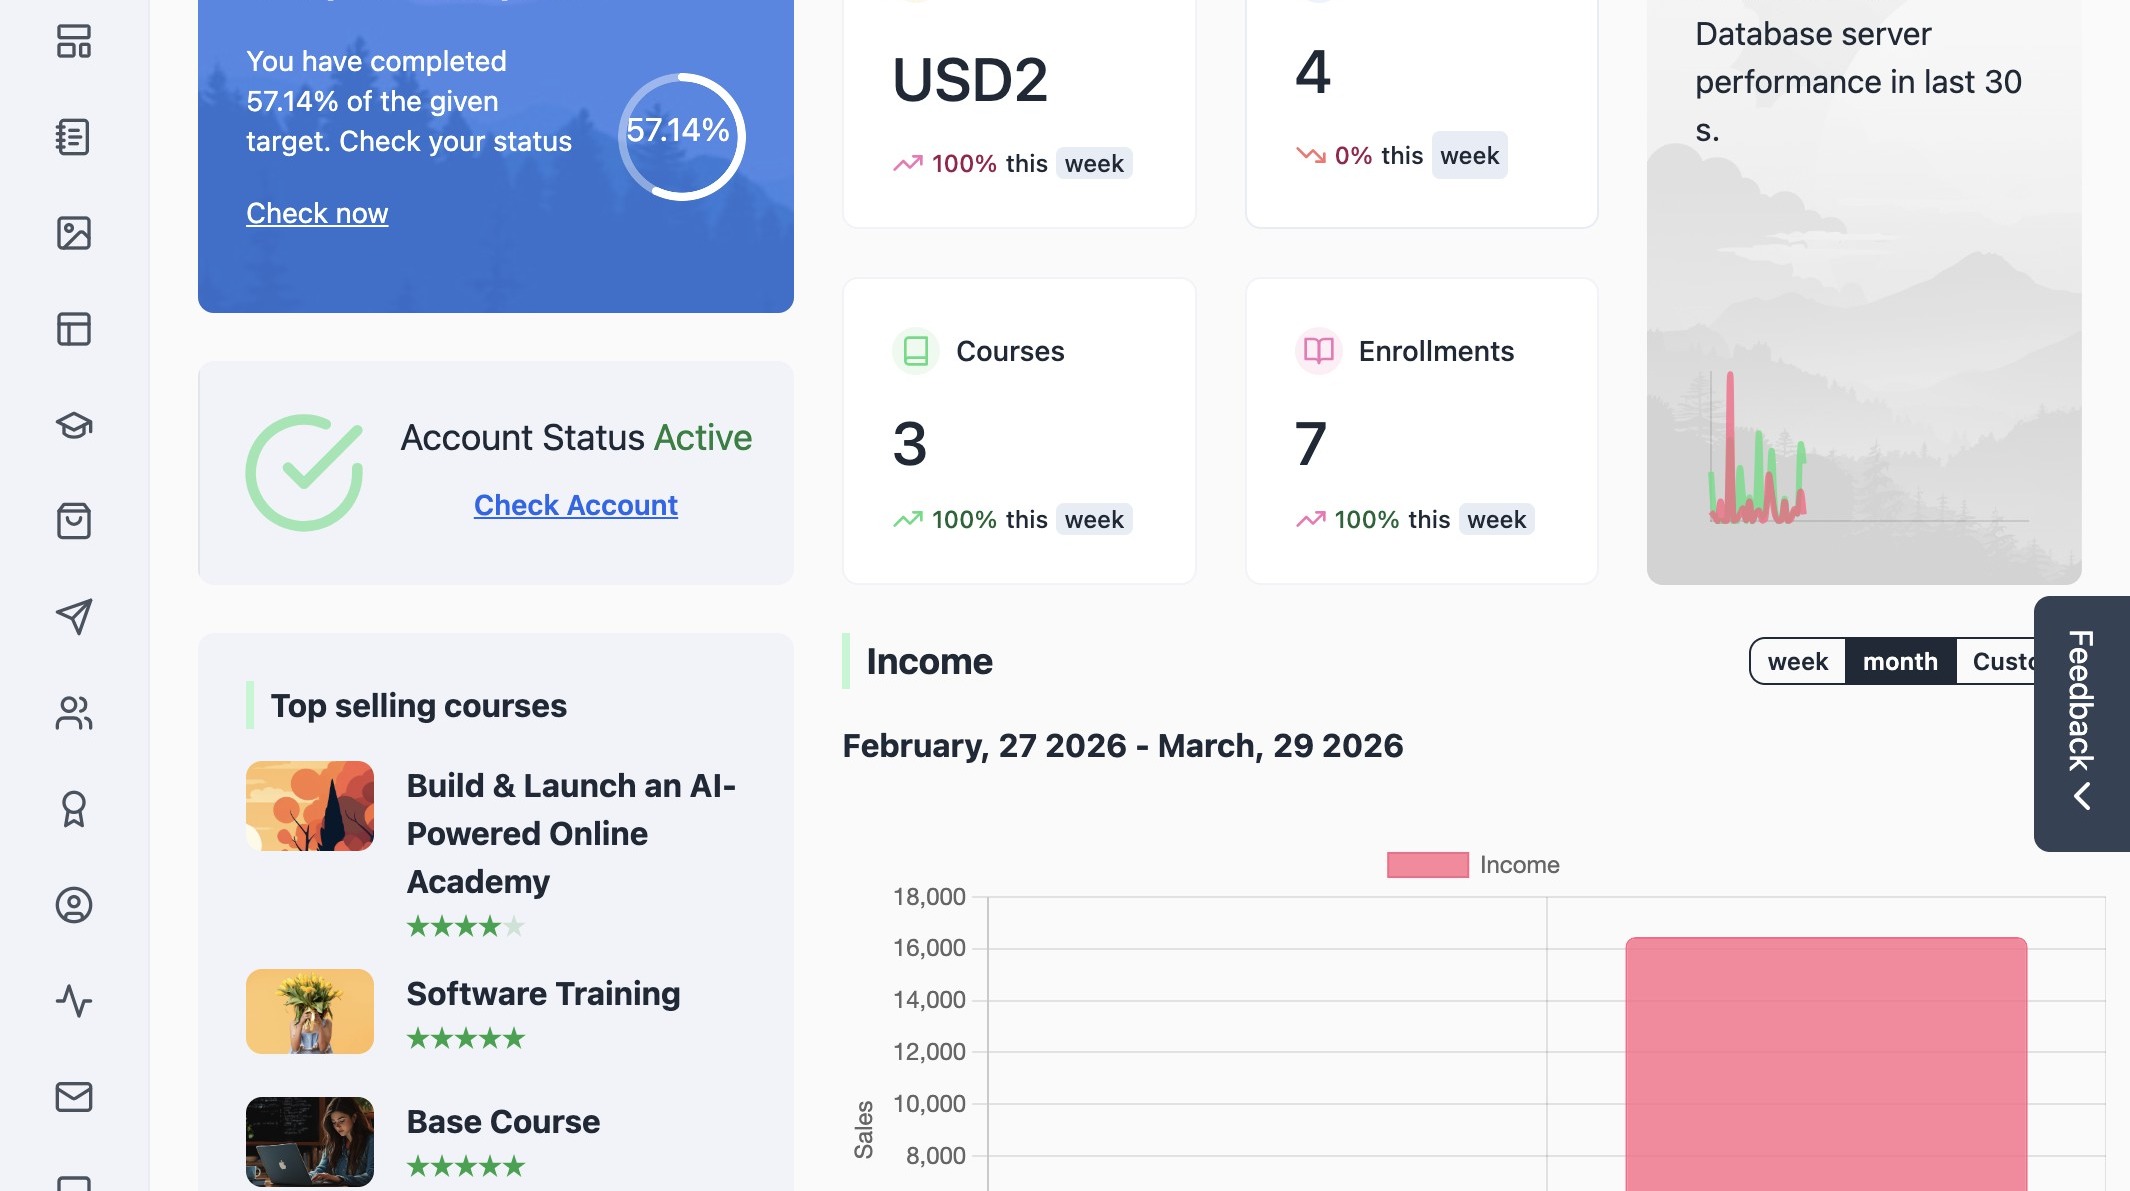Click the 'Sales' vertical axis title
Screen dimensions: 2130x1191
click(x=864, y=1130)
